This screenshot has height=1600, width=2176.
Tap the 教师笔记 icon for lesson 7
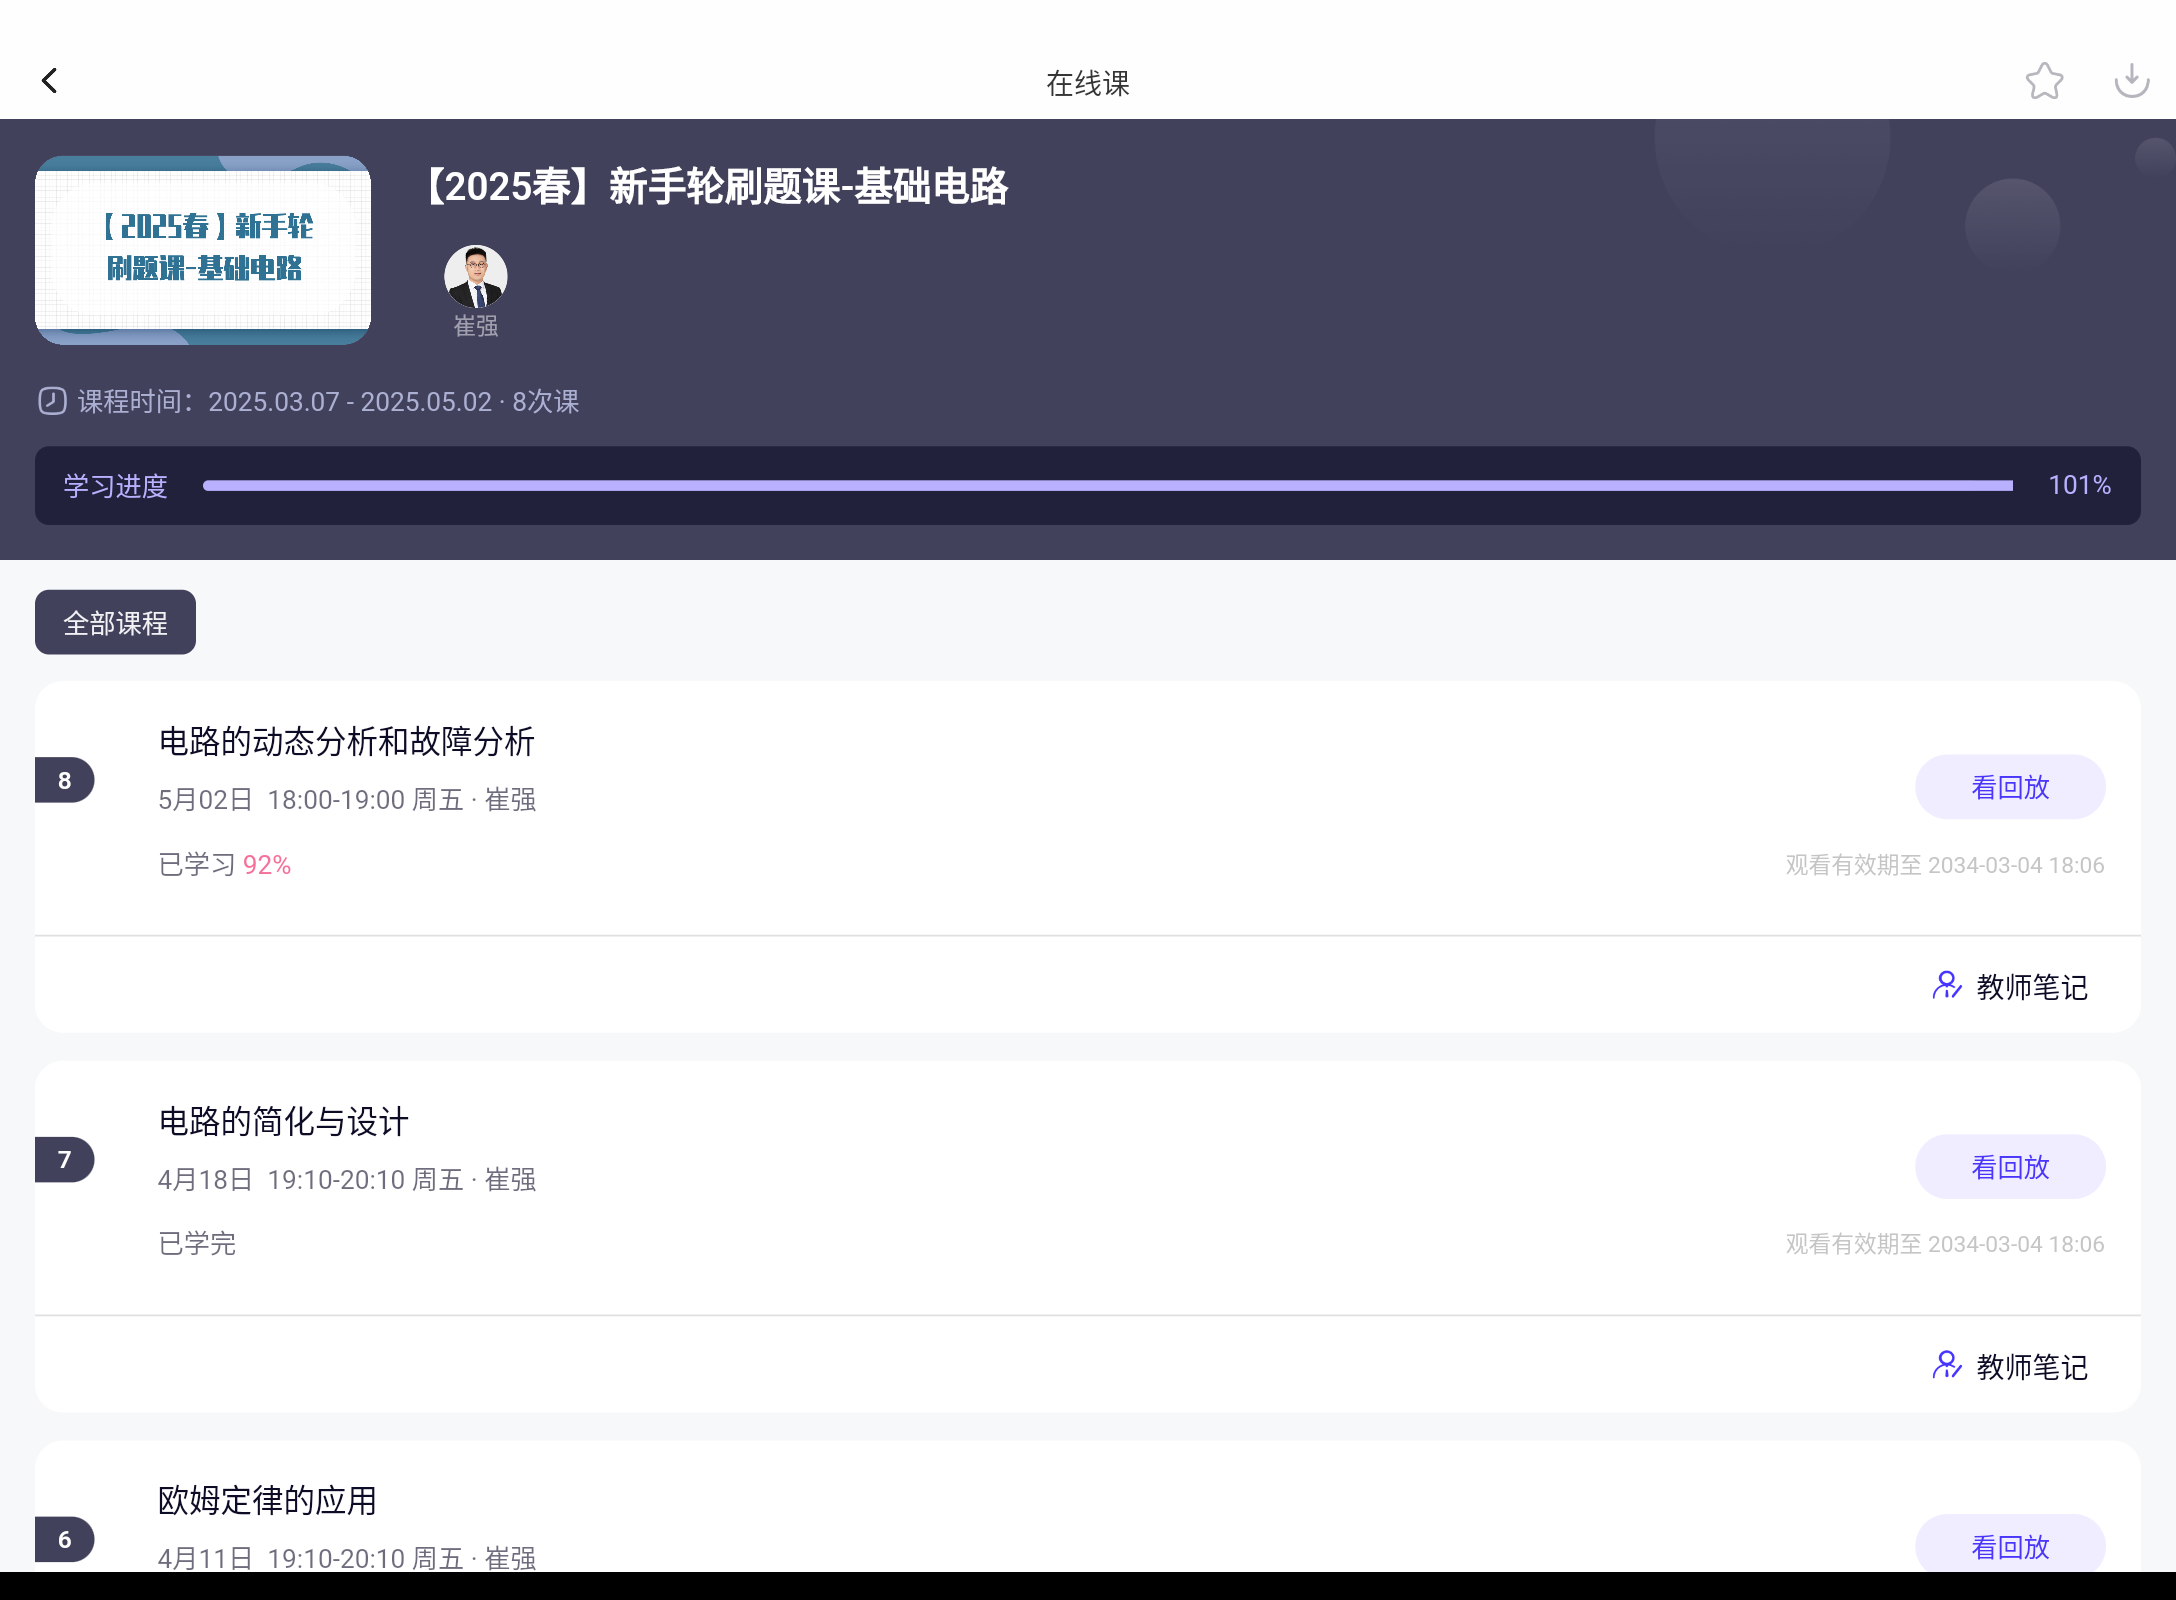tap(1946, 1365)
